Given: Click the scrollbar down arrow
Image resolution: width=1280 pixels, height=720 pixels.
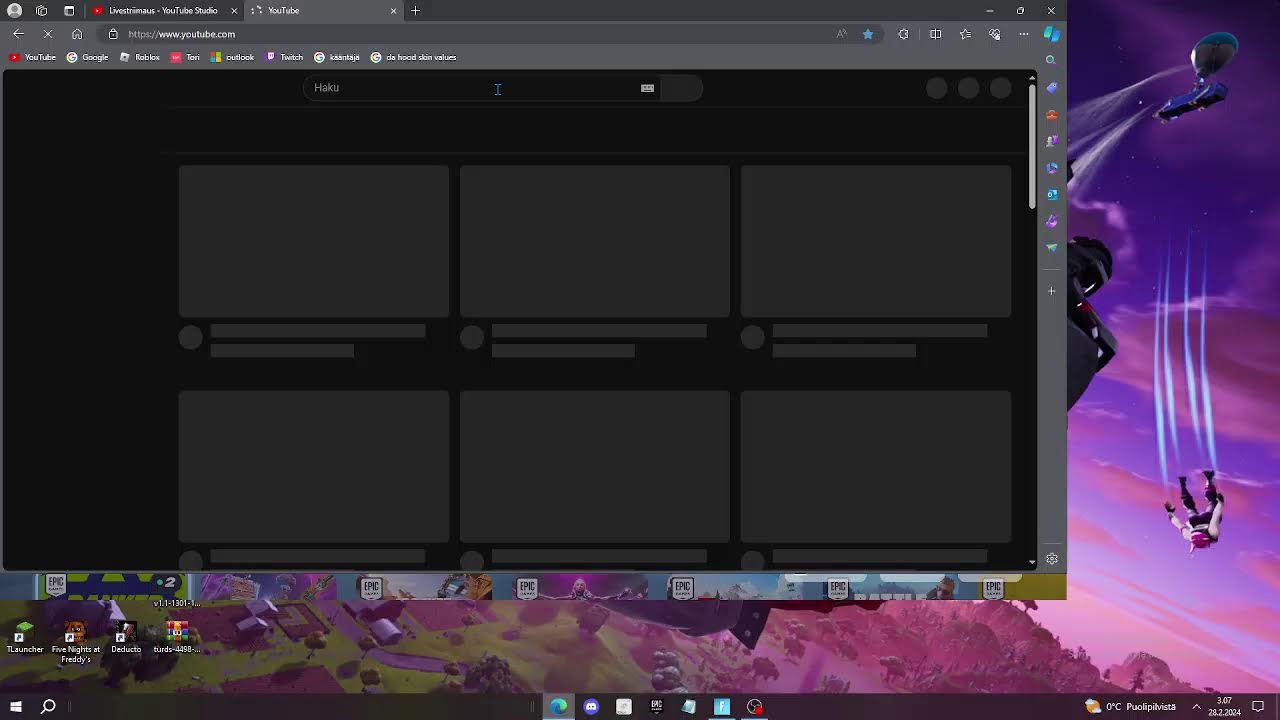Looking at the screenshot, I should tap(1032, 562).
